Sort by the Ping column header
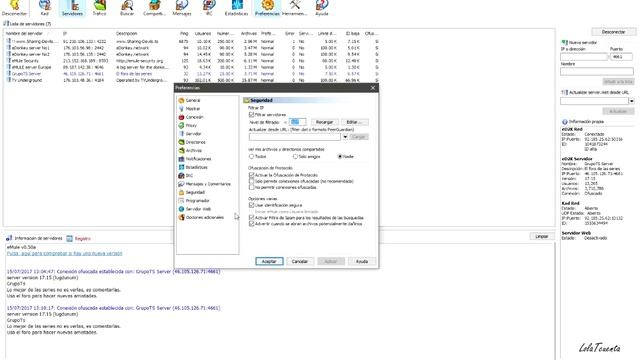The height and width of the screenshot is (360, 640). (184, 33)
